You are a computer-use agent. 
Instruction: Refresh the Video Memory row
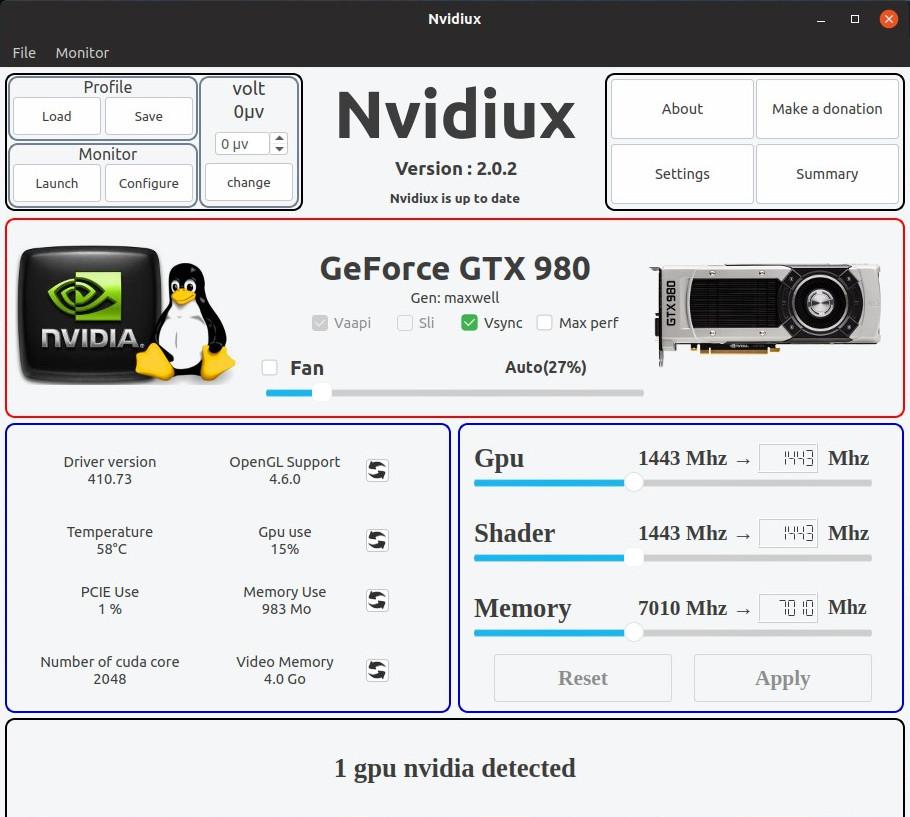click(x=377, y=670)
